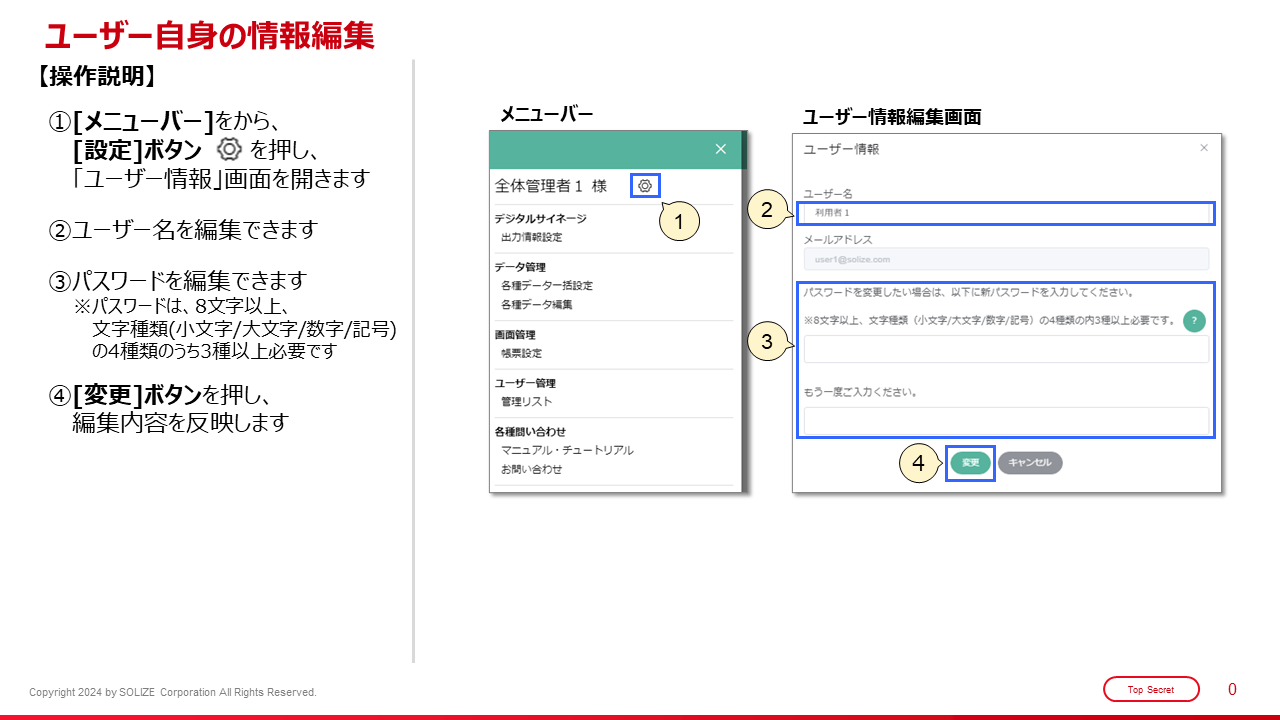Focus the password confirmation input field
The image size is (1280, 720).
click(x=1006, y=421)
